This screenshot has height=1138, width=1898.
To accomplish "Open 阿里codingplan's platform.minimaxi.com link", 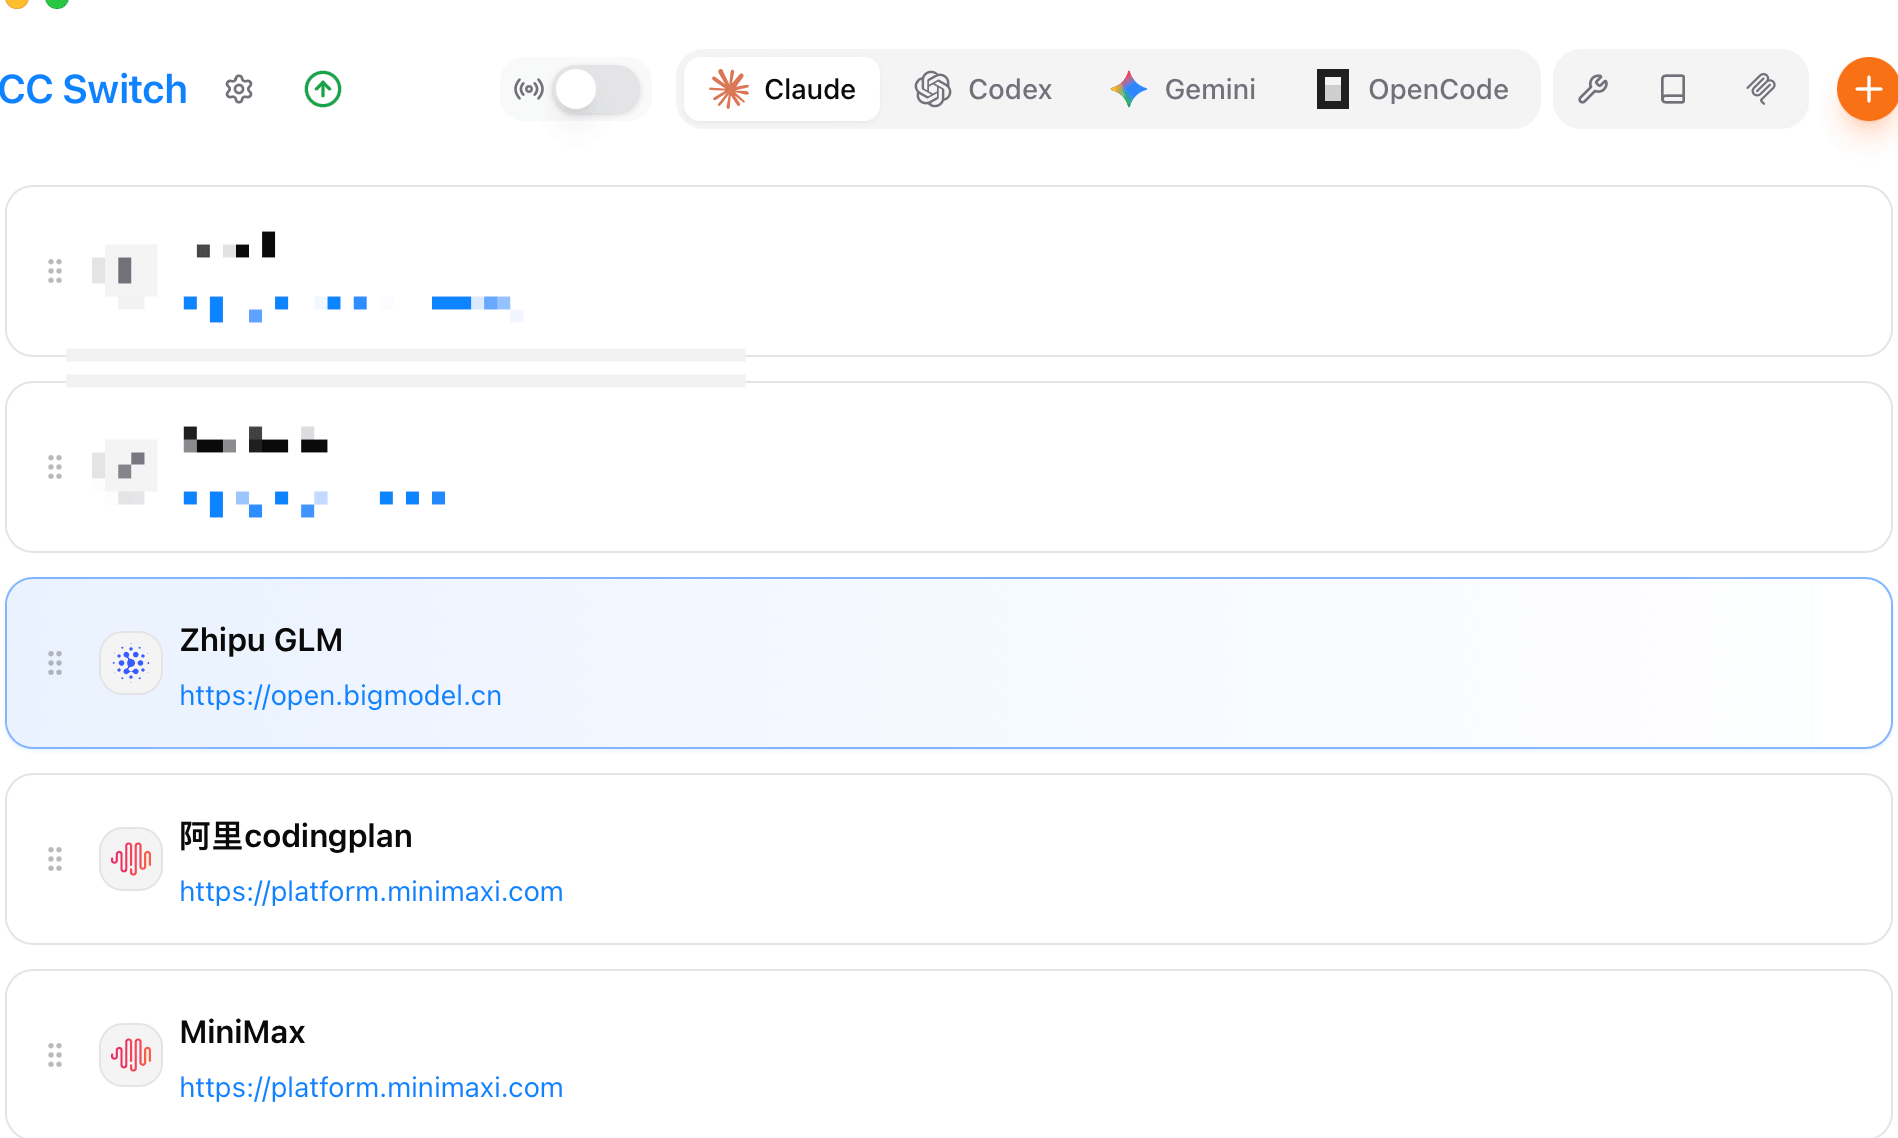I will click(371, 891).
